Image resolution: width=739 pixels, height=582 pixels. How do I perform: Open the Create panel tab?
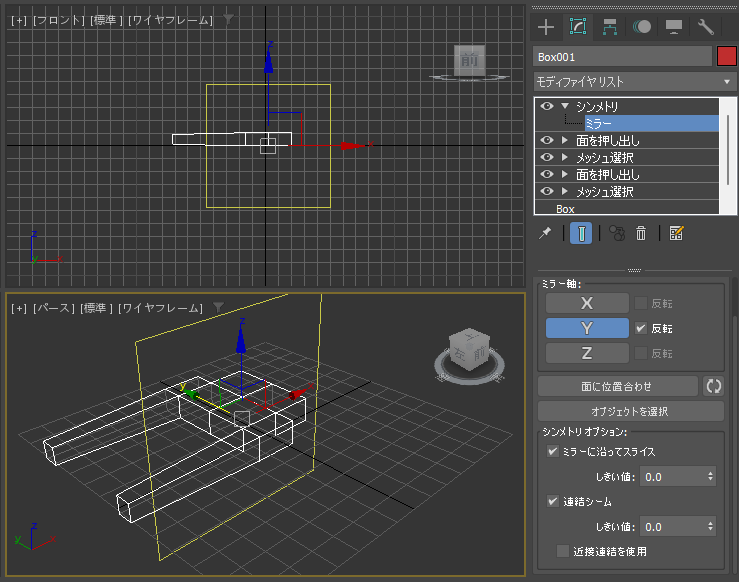546,27
